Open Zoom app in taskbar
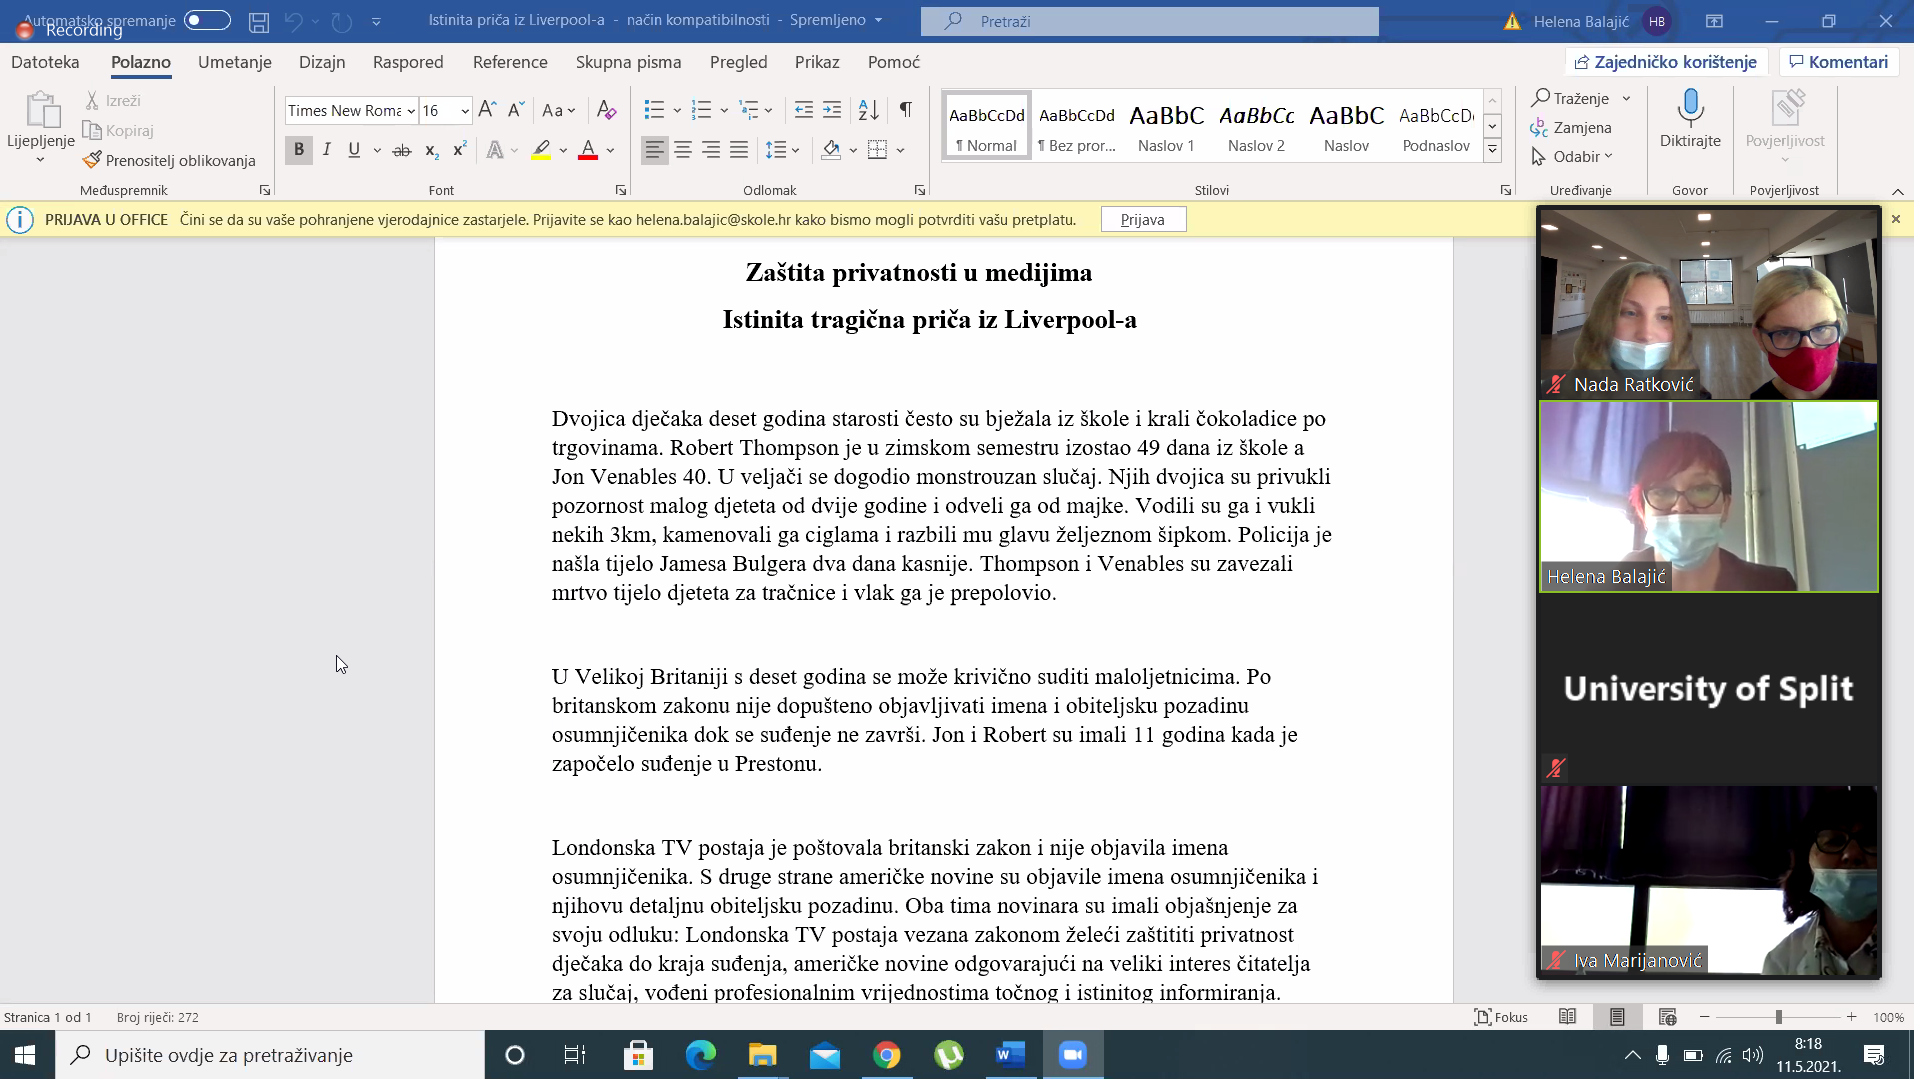Image resolution: width=1914 pixels, height=1079 pixels. (1073, 1055)
